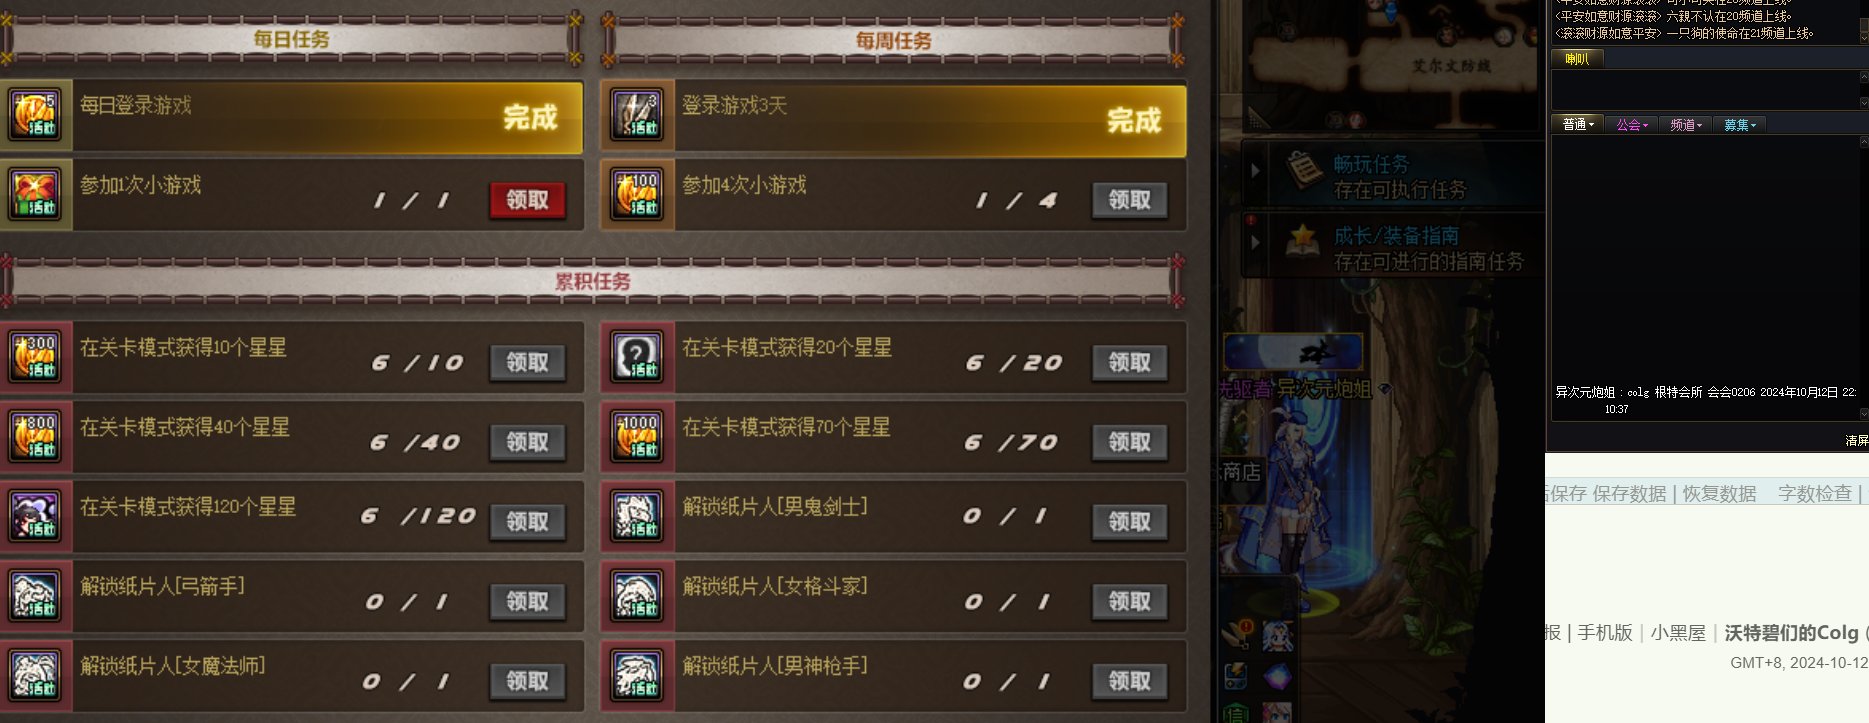1869x723 pixels.
Task: Click the 参加1次小游戏 gift box icon
Action: pyautogui.click(x=35, y=194)
